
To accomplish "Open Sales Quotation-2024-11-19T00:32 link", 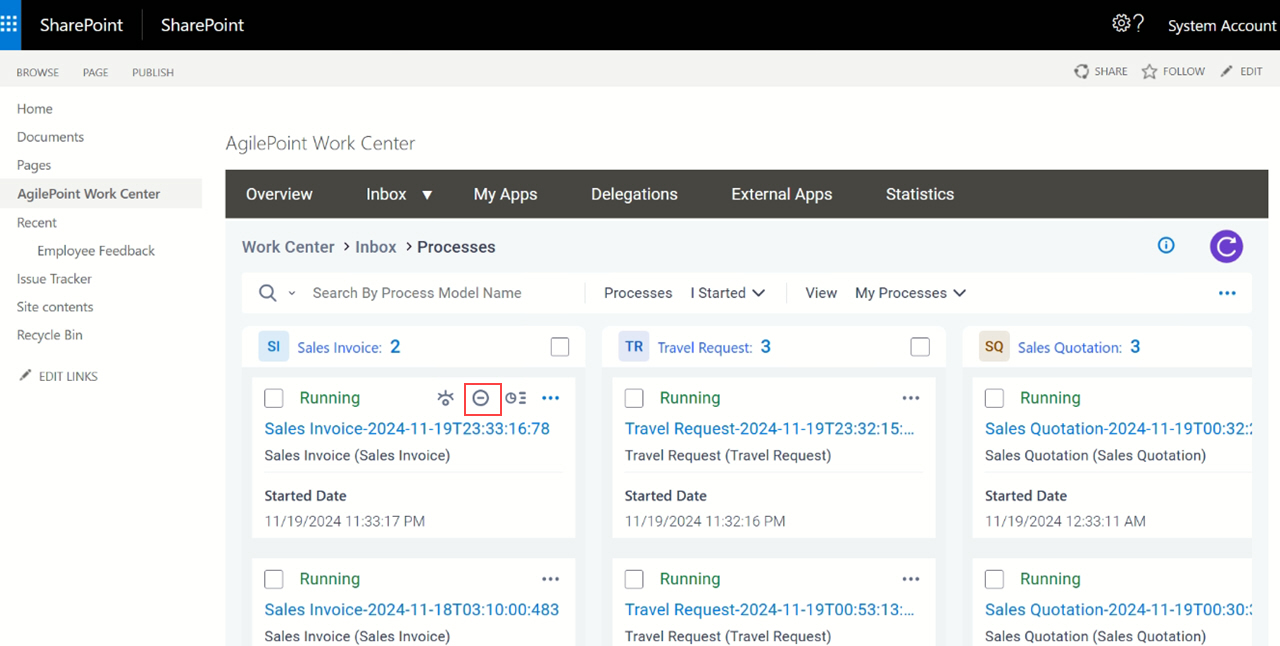I will [1118, 428].
